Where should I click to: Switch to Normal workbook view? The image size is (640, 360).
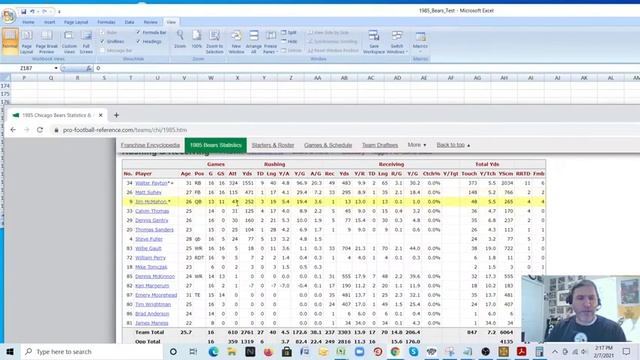[10, 41]
